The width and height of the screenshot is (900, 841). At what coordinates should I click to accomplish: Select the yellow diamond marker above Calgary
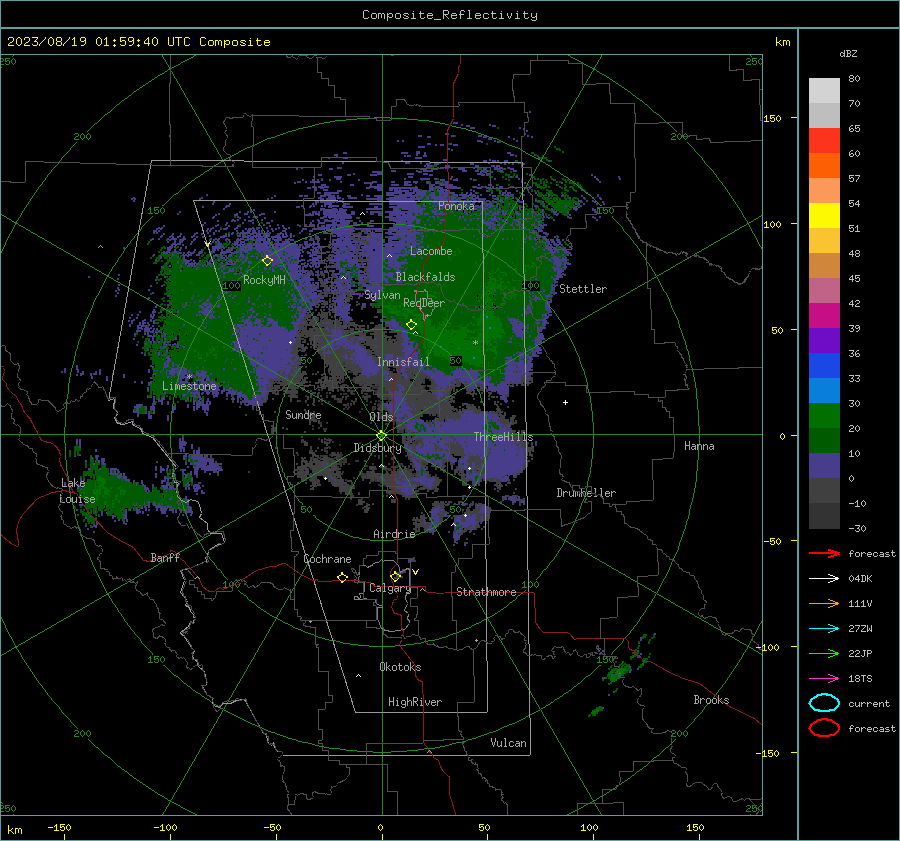pos(395,576)
